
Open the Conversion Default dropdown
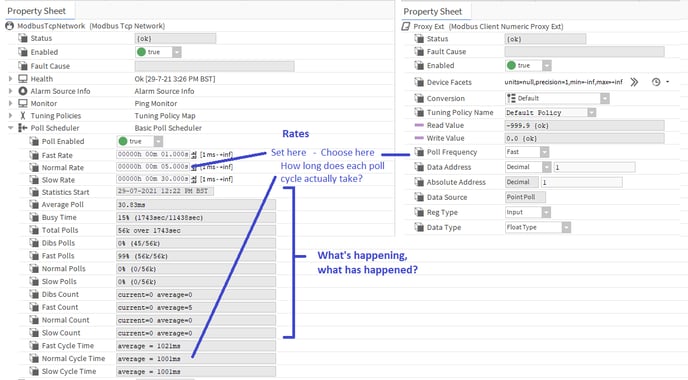point(605,98)
